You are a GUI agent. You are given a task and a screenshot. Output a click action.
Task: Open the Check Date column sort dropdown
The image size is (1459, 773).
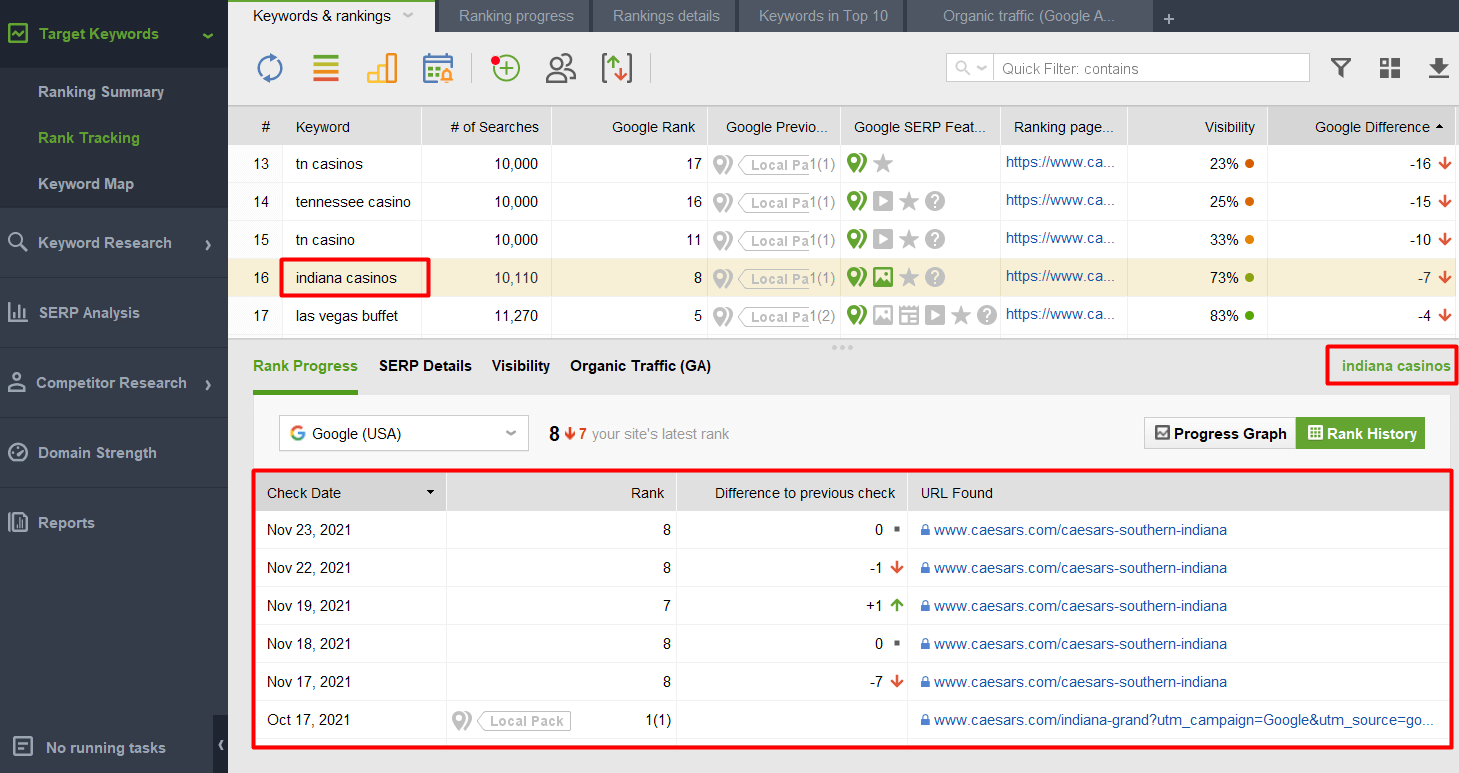[x=430, y=492]
